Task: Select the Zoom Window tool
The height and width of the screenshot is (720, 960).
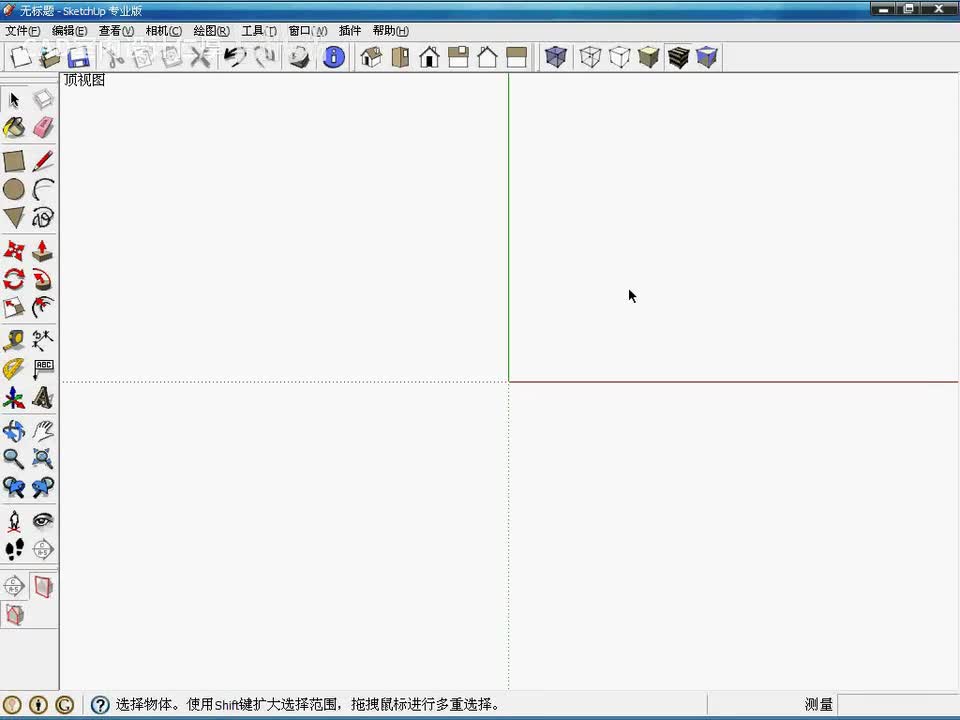Action: pyautogui.click(x=43, y=459)
